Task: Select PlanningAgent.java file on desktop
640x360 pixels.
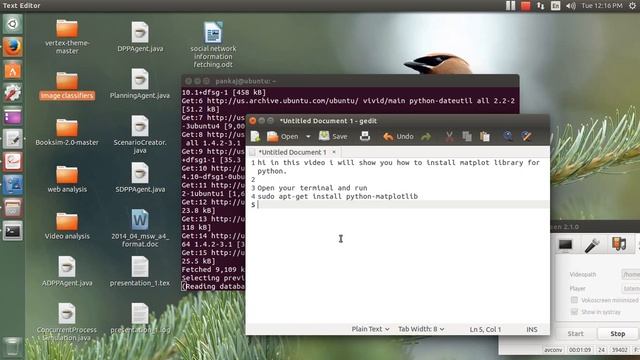Action: [x=140, y=84]
